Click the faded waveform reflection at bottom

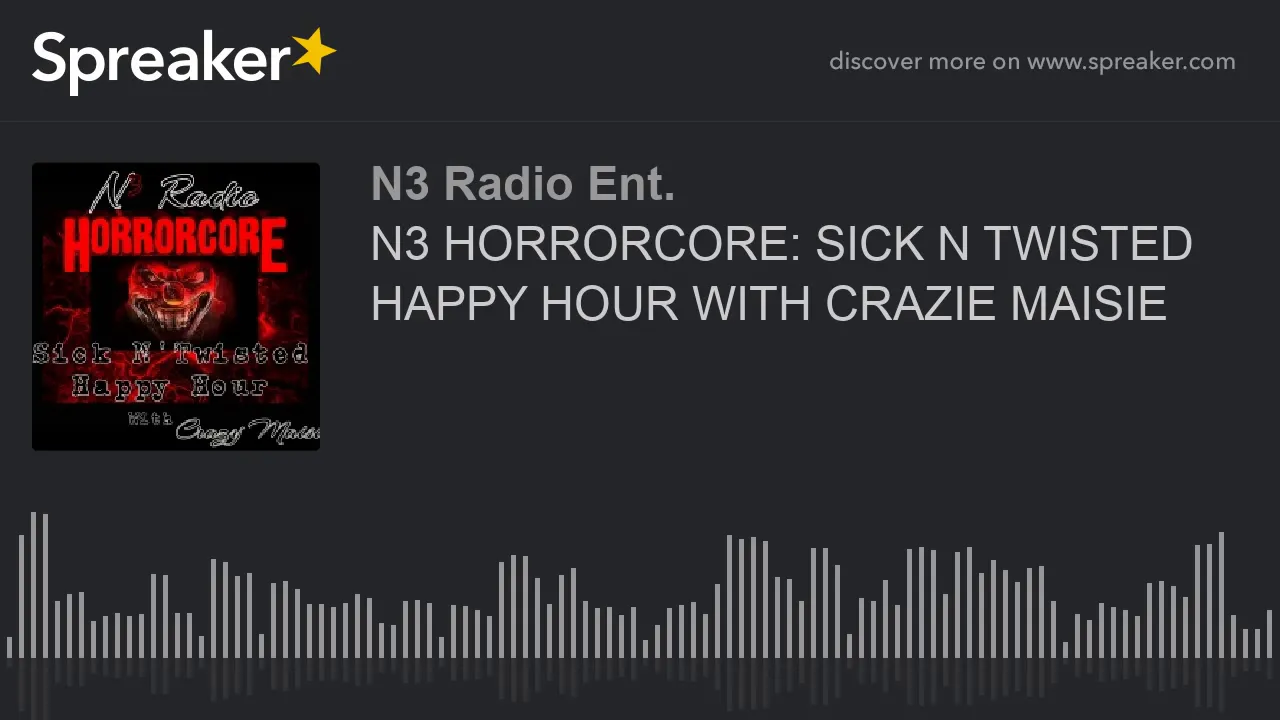coord(640,688)
